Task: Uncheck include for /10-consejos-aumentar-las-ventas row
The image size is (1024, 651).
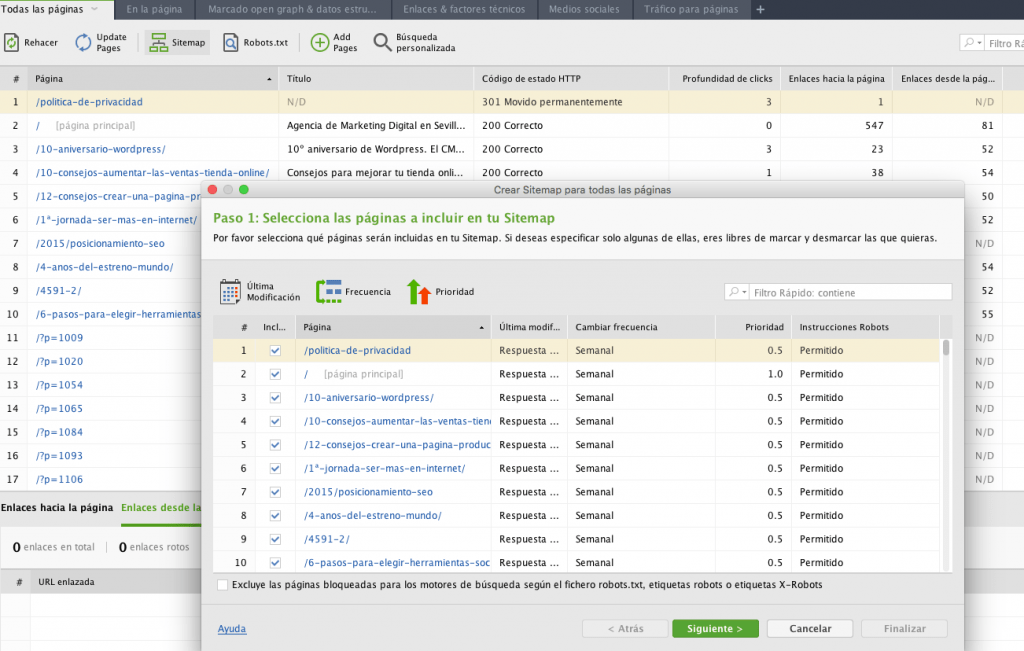Action: click(275, 421)
